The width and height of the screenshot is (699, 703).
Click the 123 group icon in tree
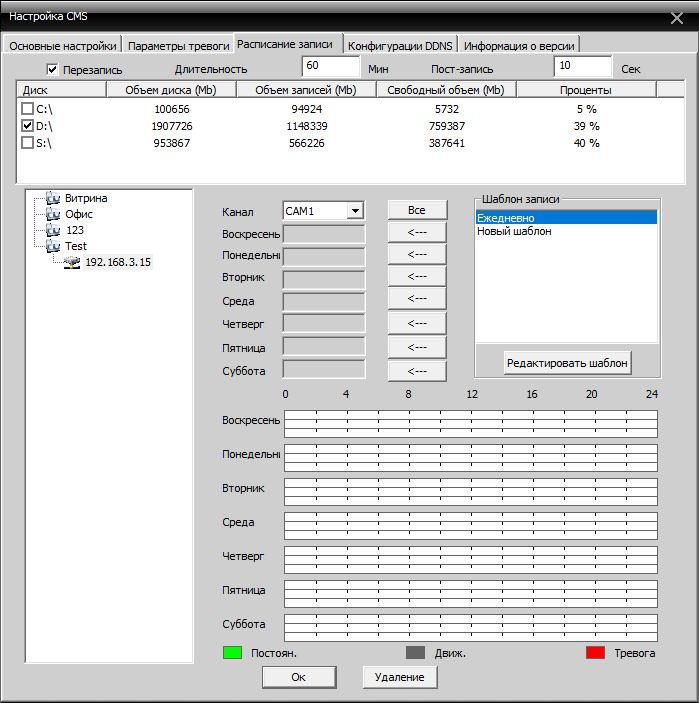[x=53, y=230]
